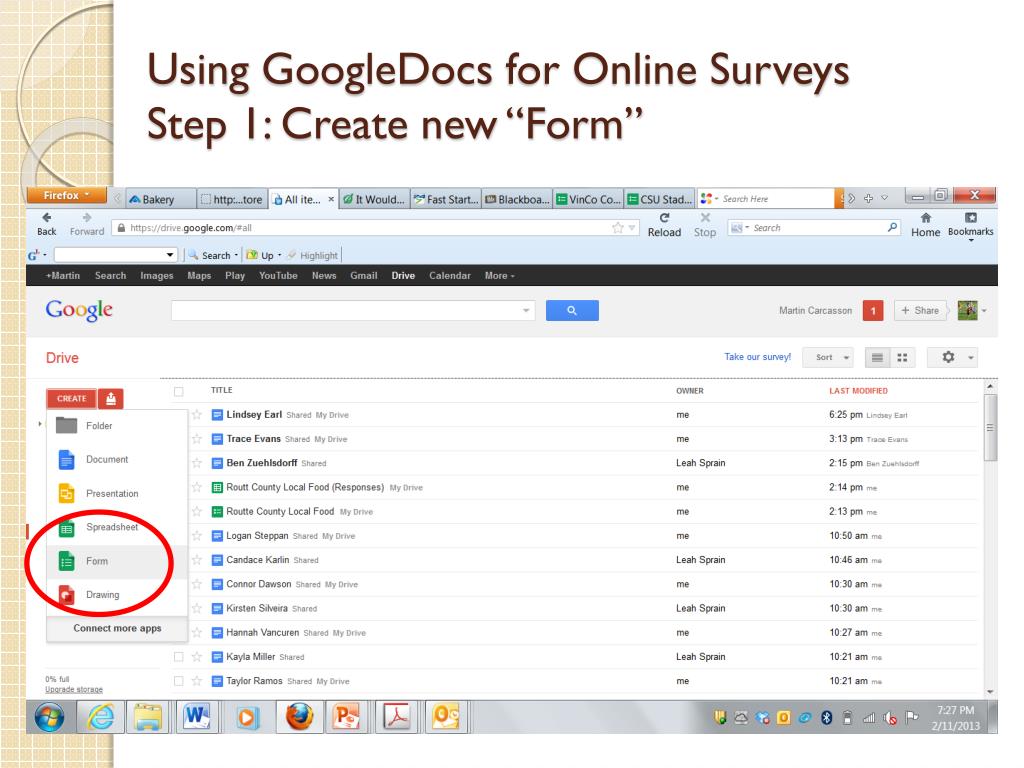Bookmark this page with the star
The height and width of the screenshot is (768, 1024).
click(x=618, y=228)
